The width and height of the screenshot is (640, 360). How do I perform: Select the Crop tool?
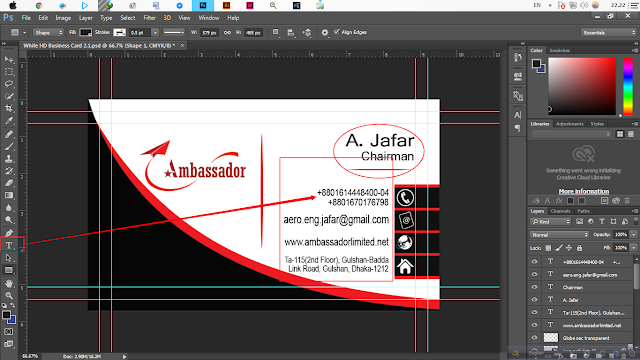pyautogui.click(x=9, y=109)
